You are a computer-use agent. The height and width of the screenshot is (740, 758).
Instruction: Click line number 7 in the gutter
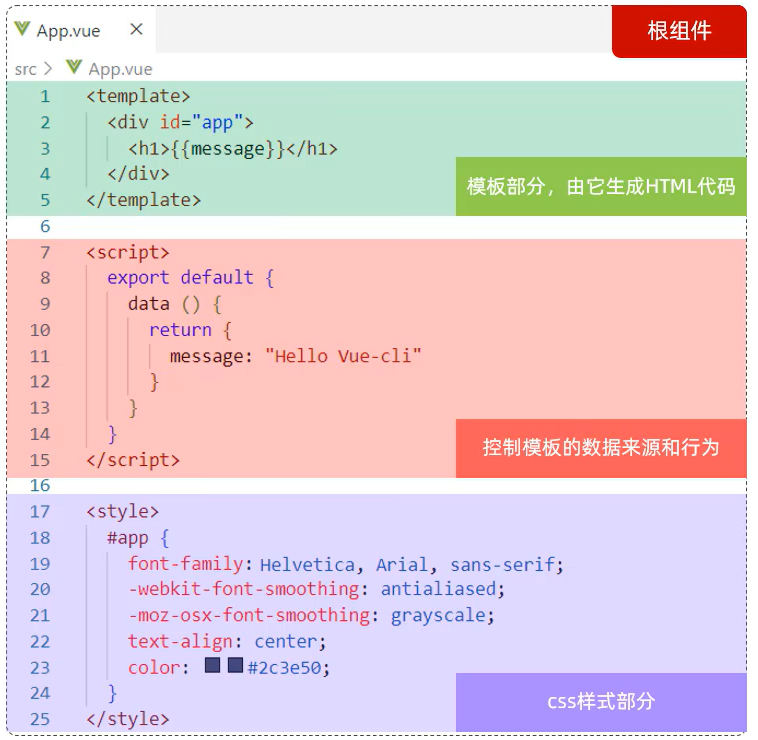[x=45, y=252]
